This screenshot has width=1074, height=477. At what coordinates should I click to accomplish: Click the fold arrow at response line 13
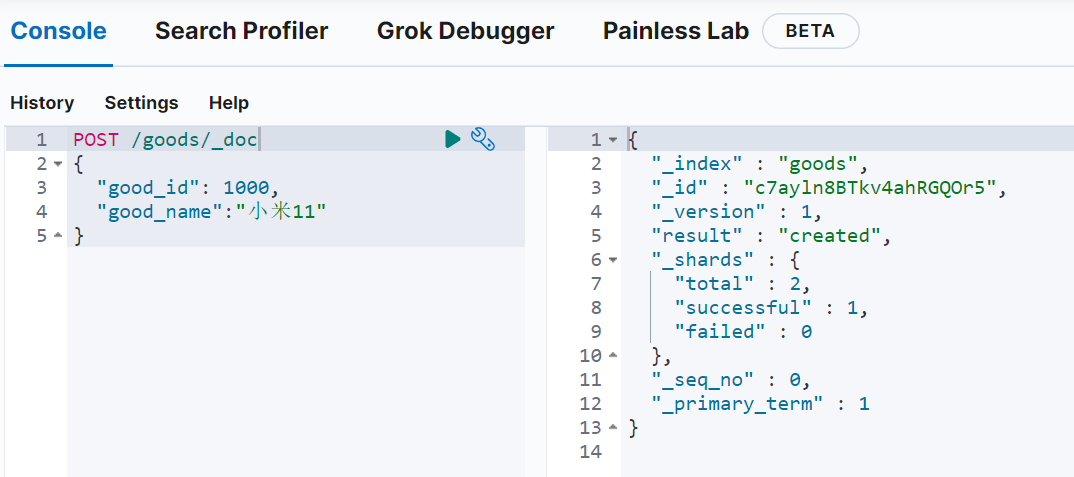click(613, 428)
